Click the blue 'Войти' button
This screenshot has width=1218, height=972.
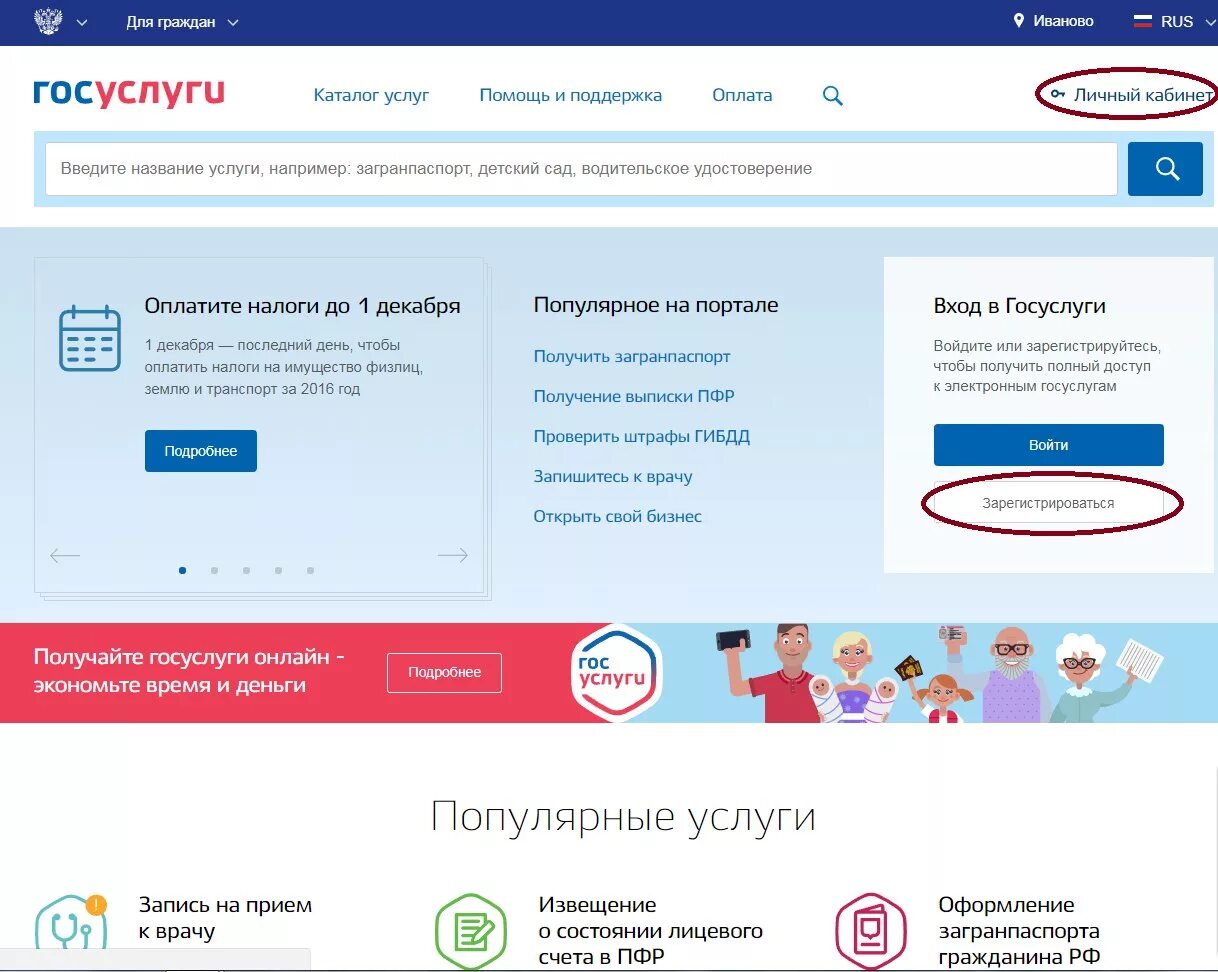pyautogui.click(x=1049, y=445)
